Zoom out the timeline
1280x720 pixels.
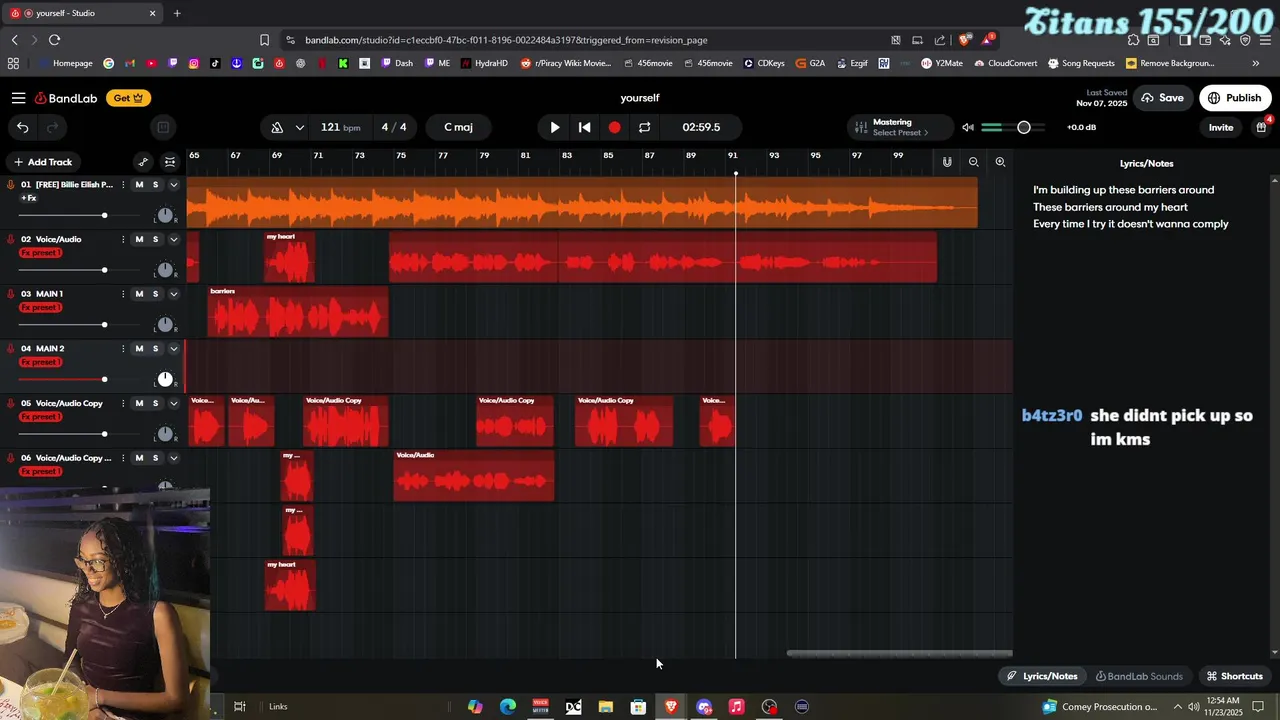click(973, 162)
